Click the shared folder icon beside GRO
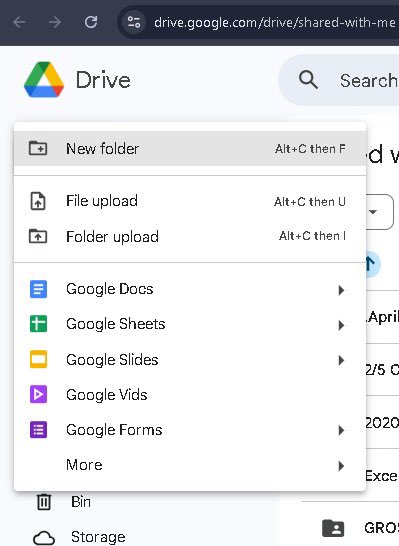The image size is (399, 546). pos(333,528)
